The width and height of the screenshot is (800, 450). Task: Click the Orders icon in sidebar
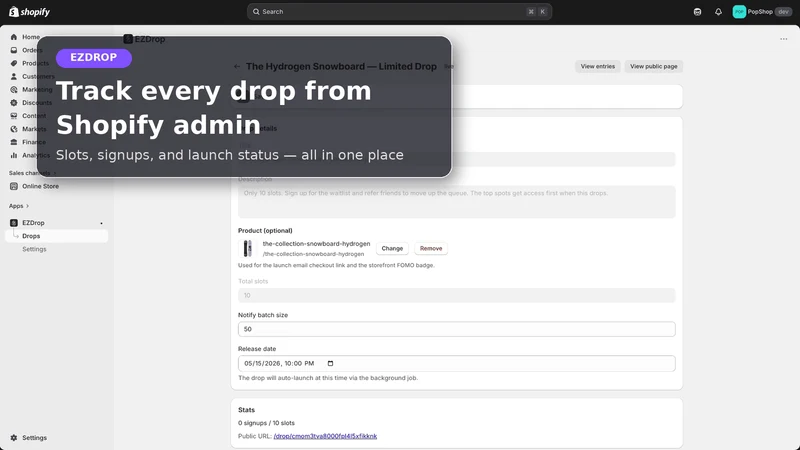click(14, 50)
